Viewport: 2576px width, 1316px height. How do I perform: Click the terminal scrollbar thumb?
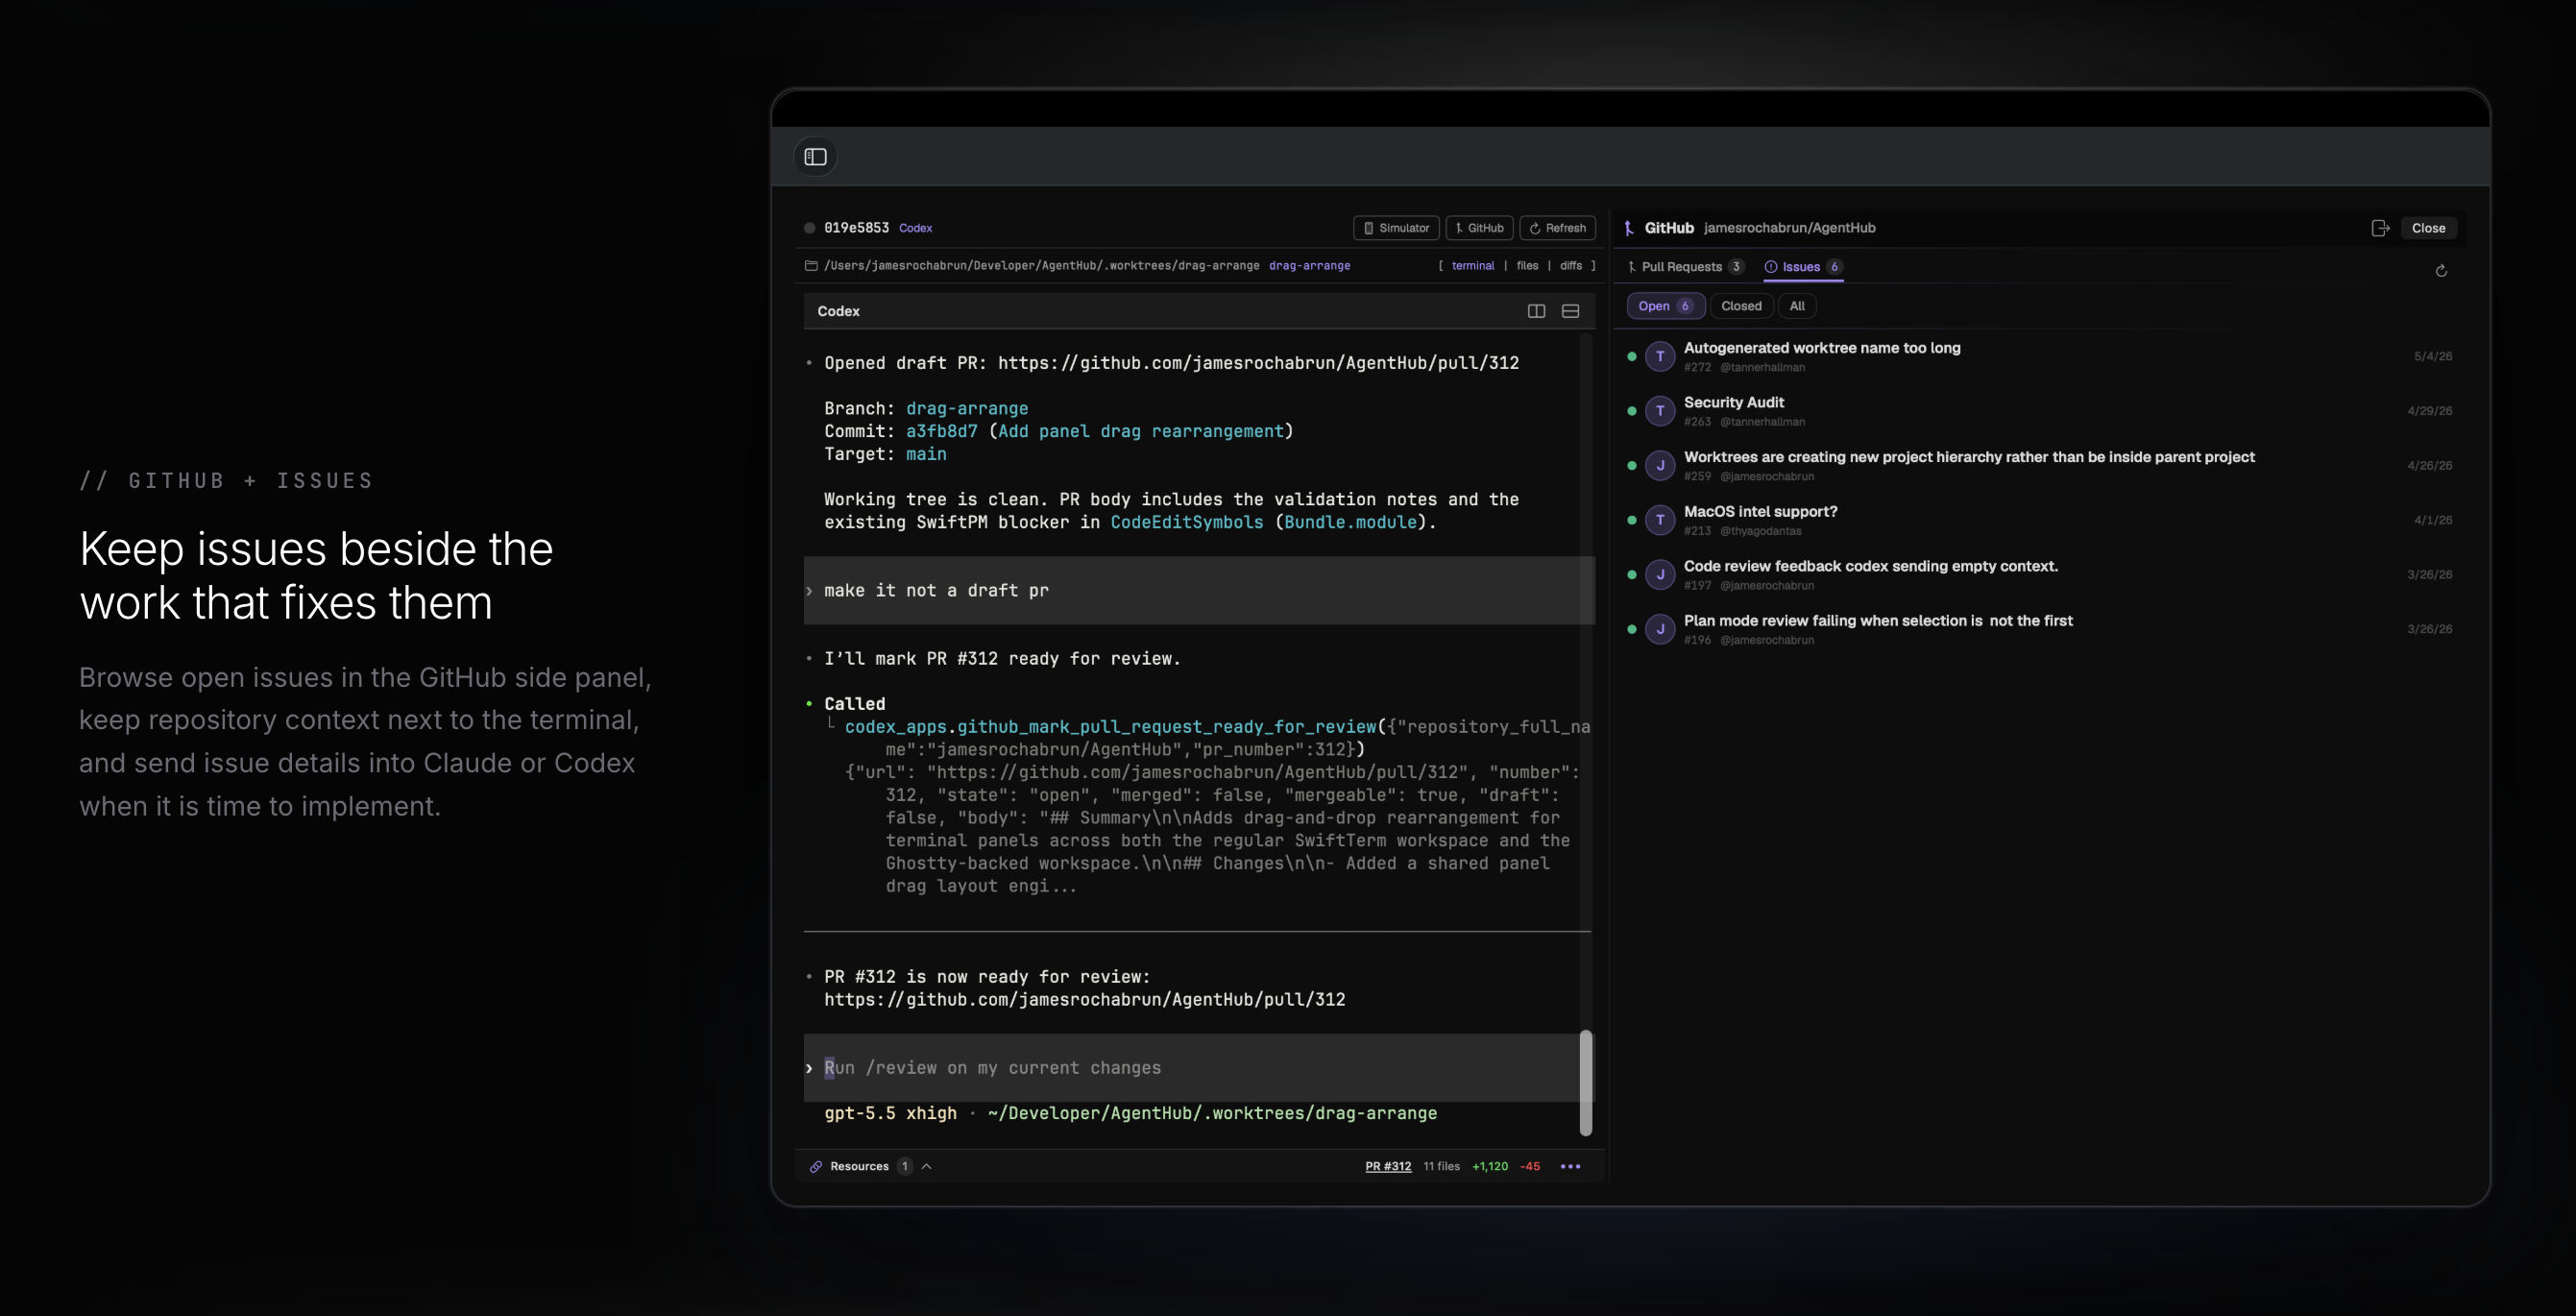click(x=1585, y=1083)
